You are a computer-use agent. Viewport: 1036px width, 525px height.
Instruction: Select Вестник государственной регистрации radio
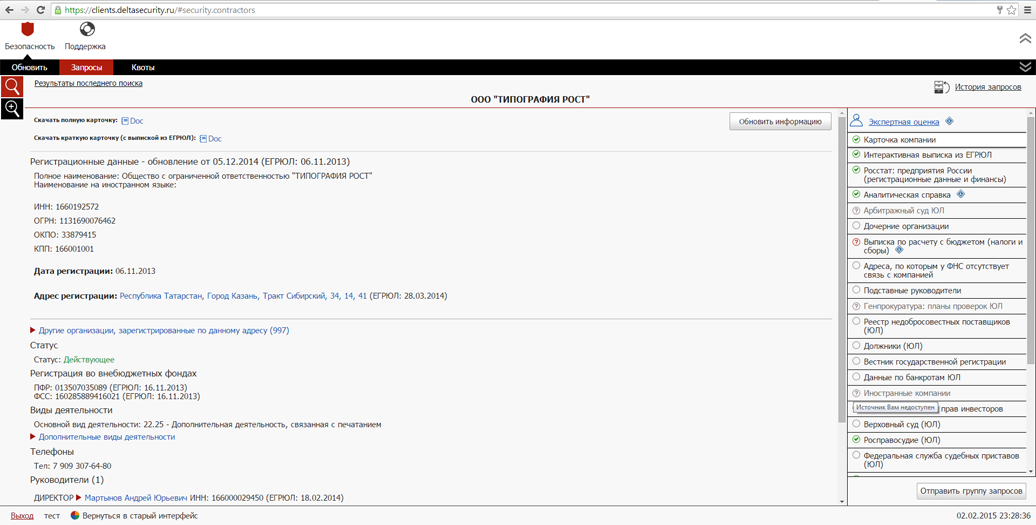tap(856, 361)
